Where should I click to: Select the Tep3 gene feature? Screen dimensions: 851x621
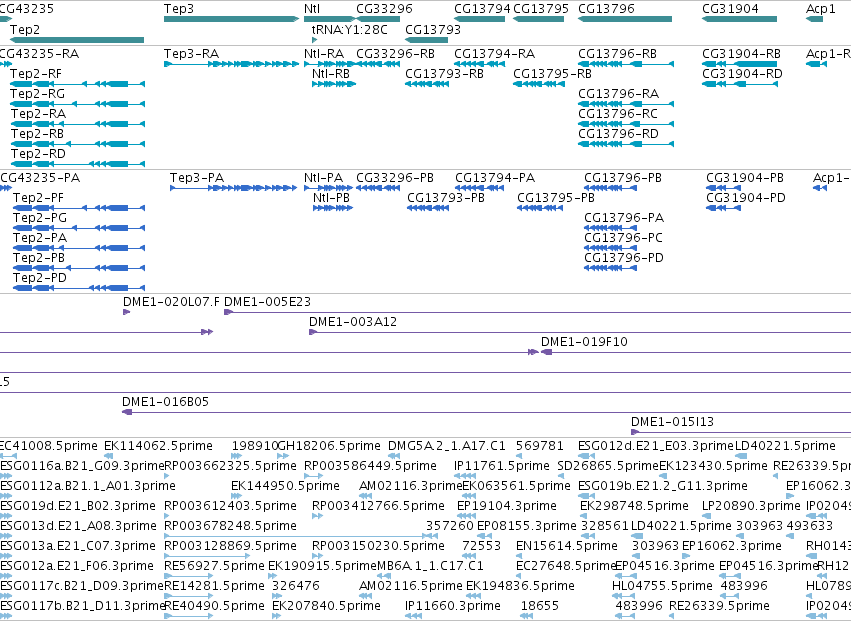tap(231, 19)
